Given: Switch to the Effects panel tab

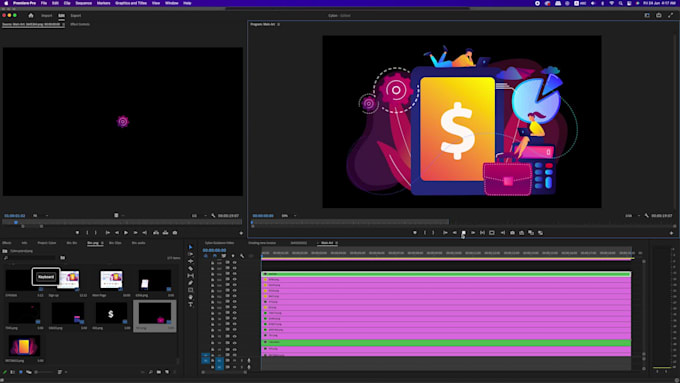Looking at the screenshot, I should [7, 243].
